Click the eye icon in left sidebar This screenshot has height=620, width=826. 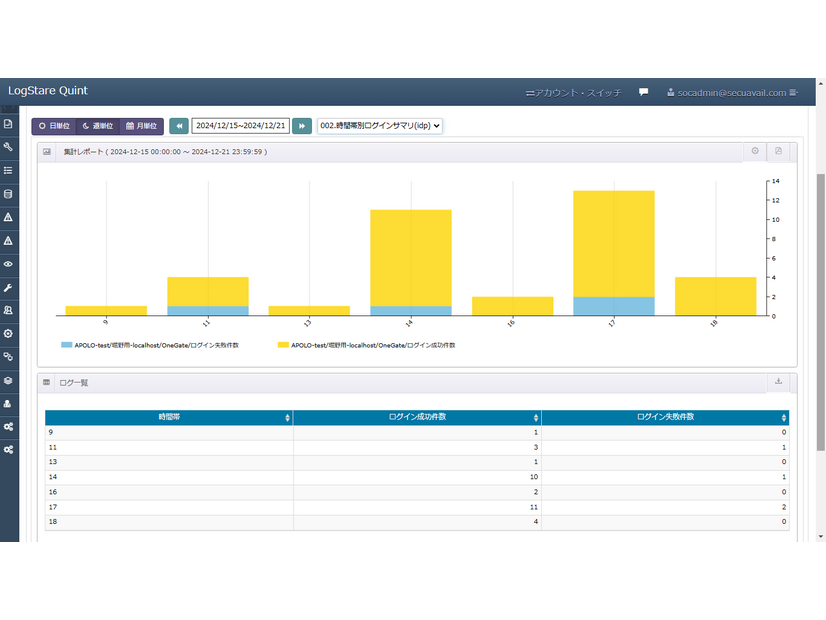click(x=8, y=264)
